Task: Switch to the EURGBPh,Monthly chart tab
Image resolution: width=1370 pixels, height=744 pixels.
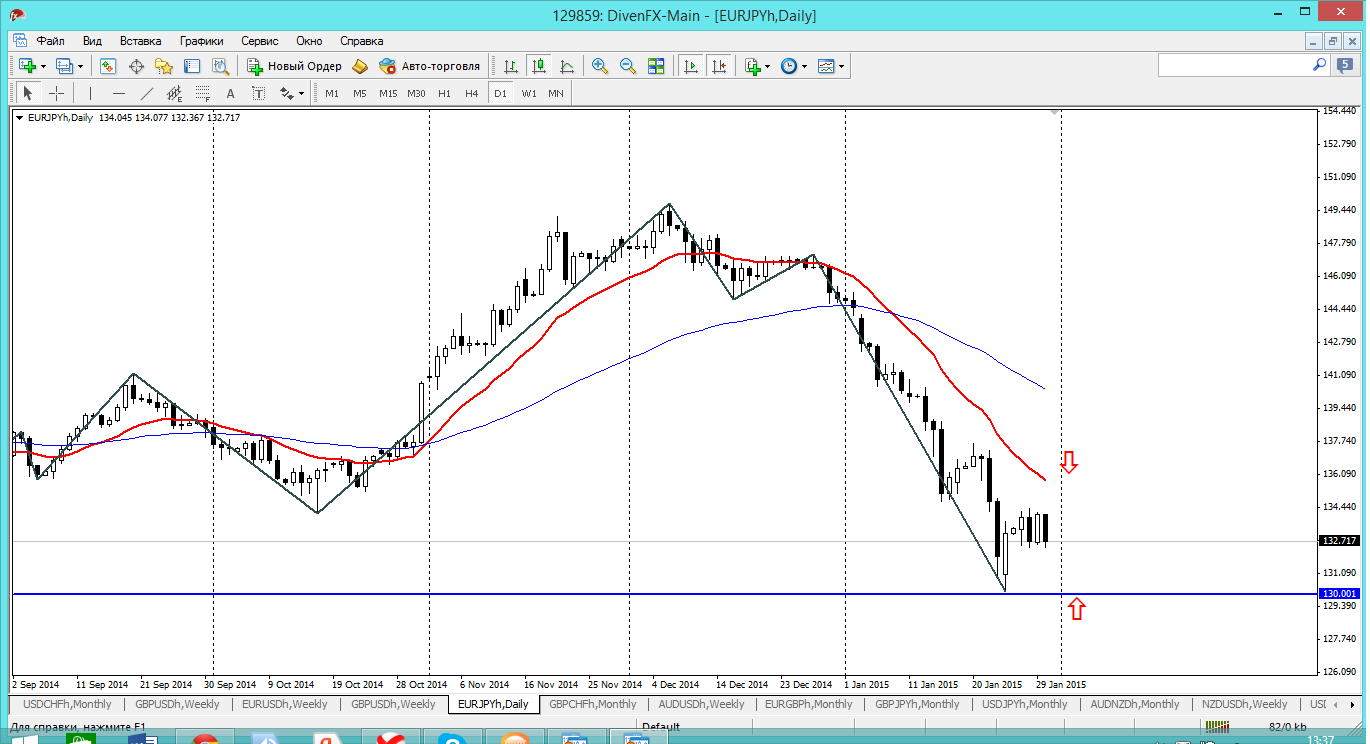Action: (809, 704)
